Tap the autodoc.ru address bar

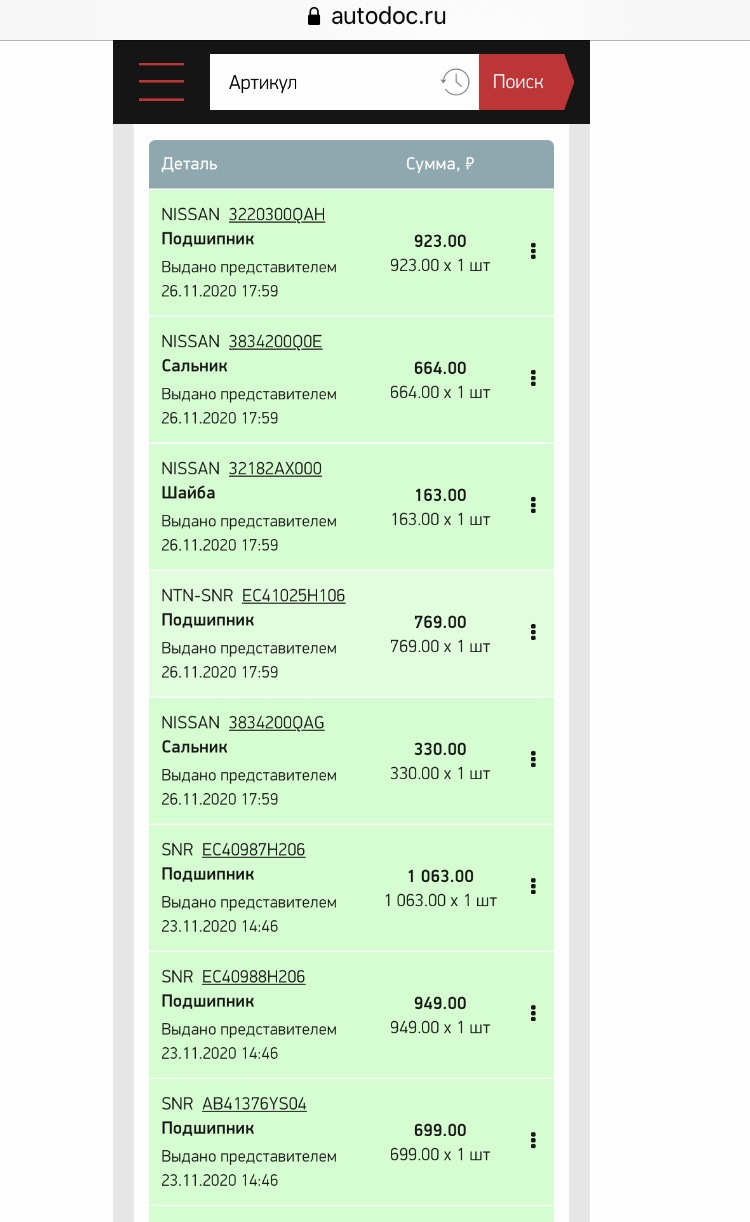coord(375,16)
